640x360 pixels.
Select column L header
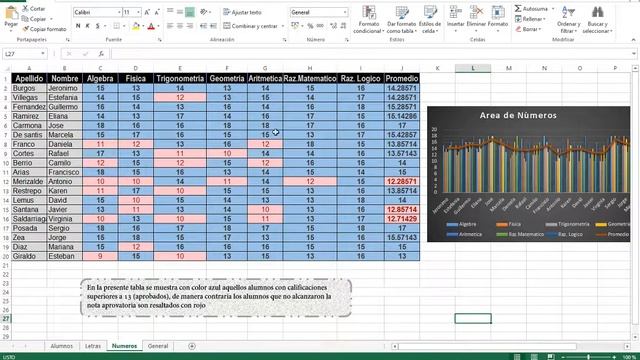(473, 68)
